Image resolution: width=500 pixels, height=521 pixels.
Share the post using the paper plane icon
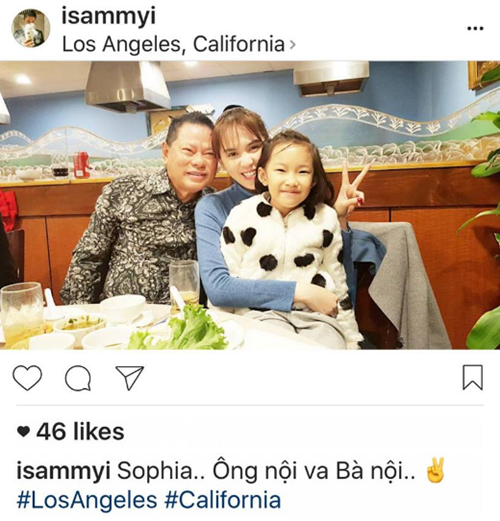[x=130, y=378]
